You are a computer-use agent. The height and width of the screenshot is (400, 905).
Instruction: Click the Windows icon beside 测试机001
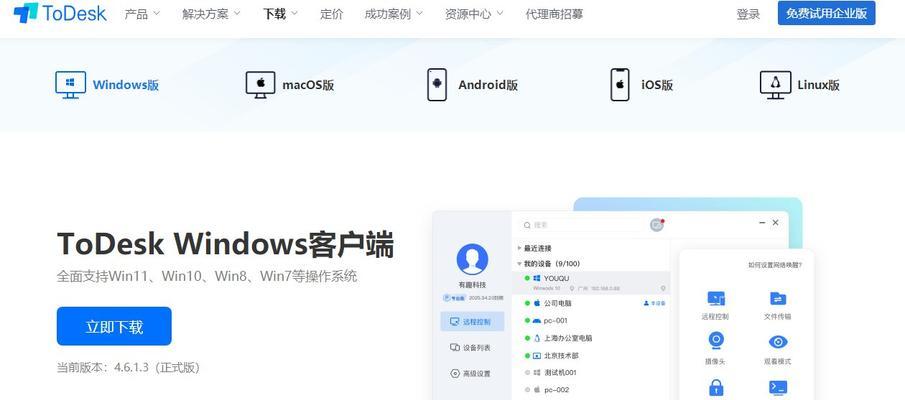[536, 373]
